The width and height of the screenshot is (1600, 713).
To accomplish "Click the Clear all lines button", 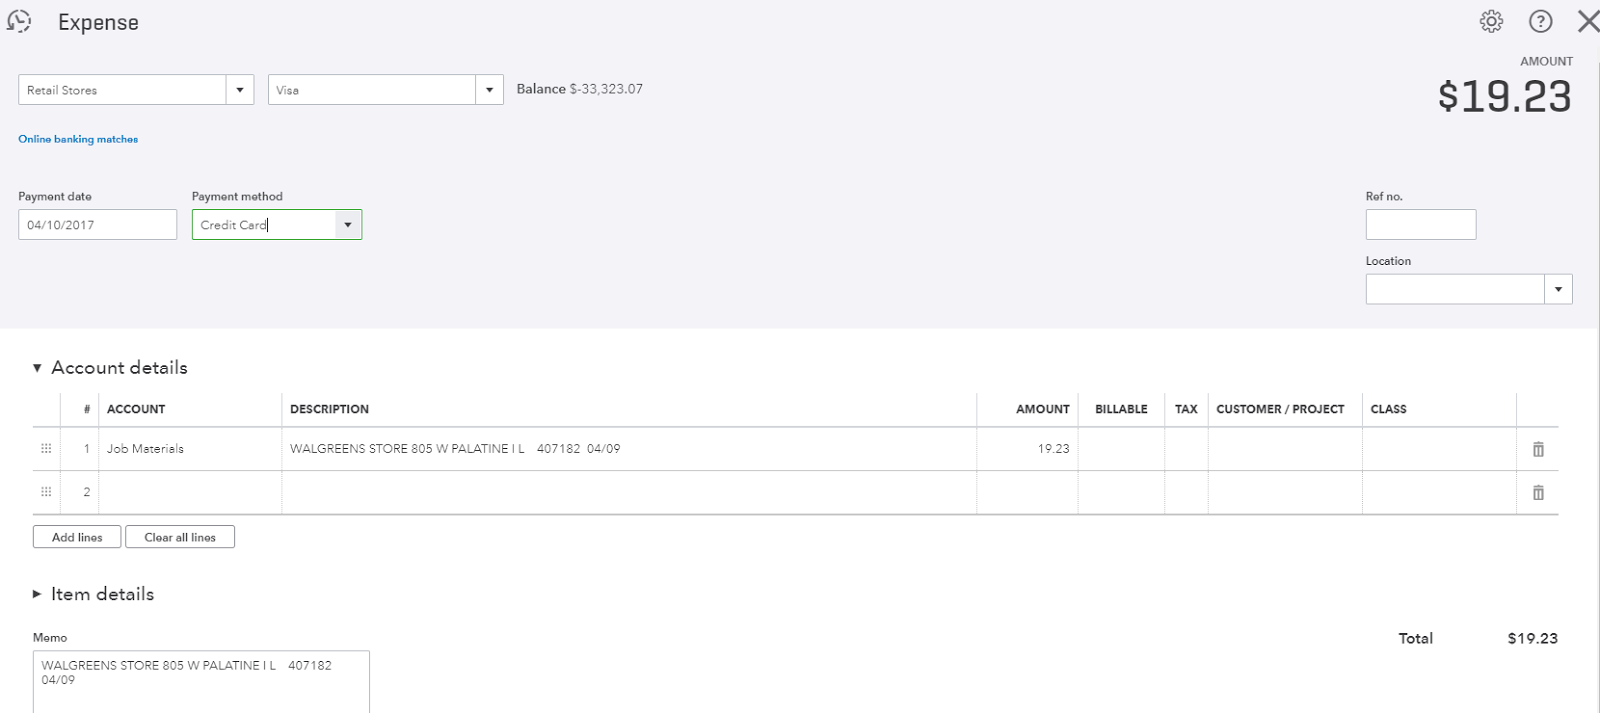I will [180, 537].
